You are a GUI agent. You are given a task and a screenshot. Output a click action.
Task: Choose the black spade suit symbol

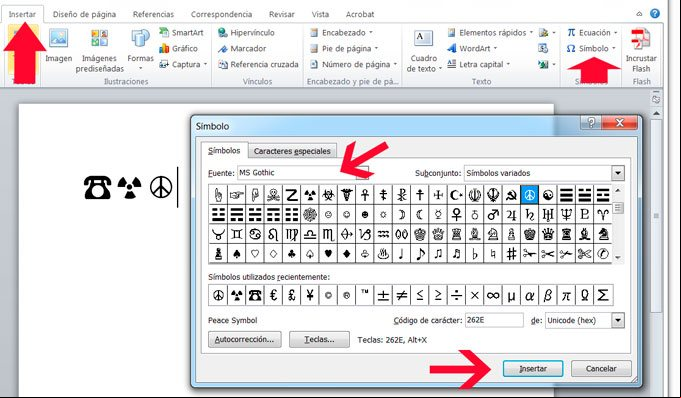click(x=236, y=254)
